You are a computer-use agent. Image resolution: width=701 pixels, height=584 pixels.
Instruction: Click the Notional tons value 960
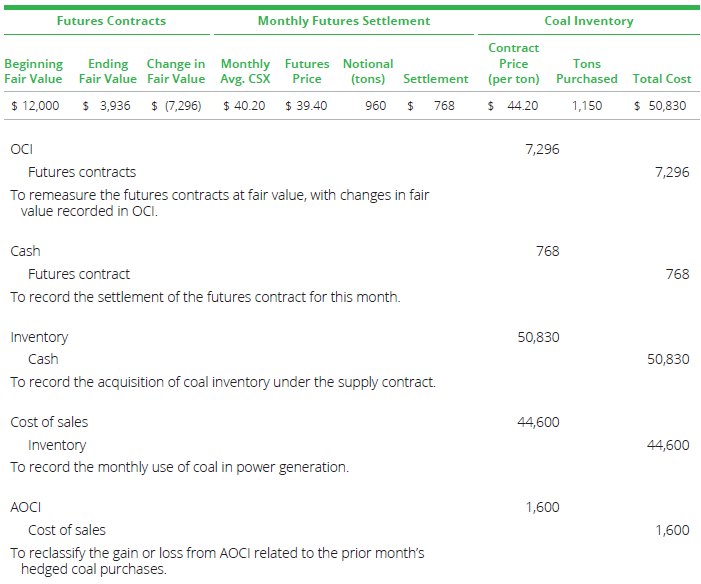[375, 105]
